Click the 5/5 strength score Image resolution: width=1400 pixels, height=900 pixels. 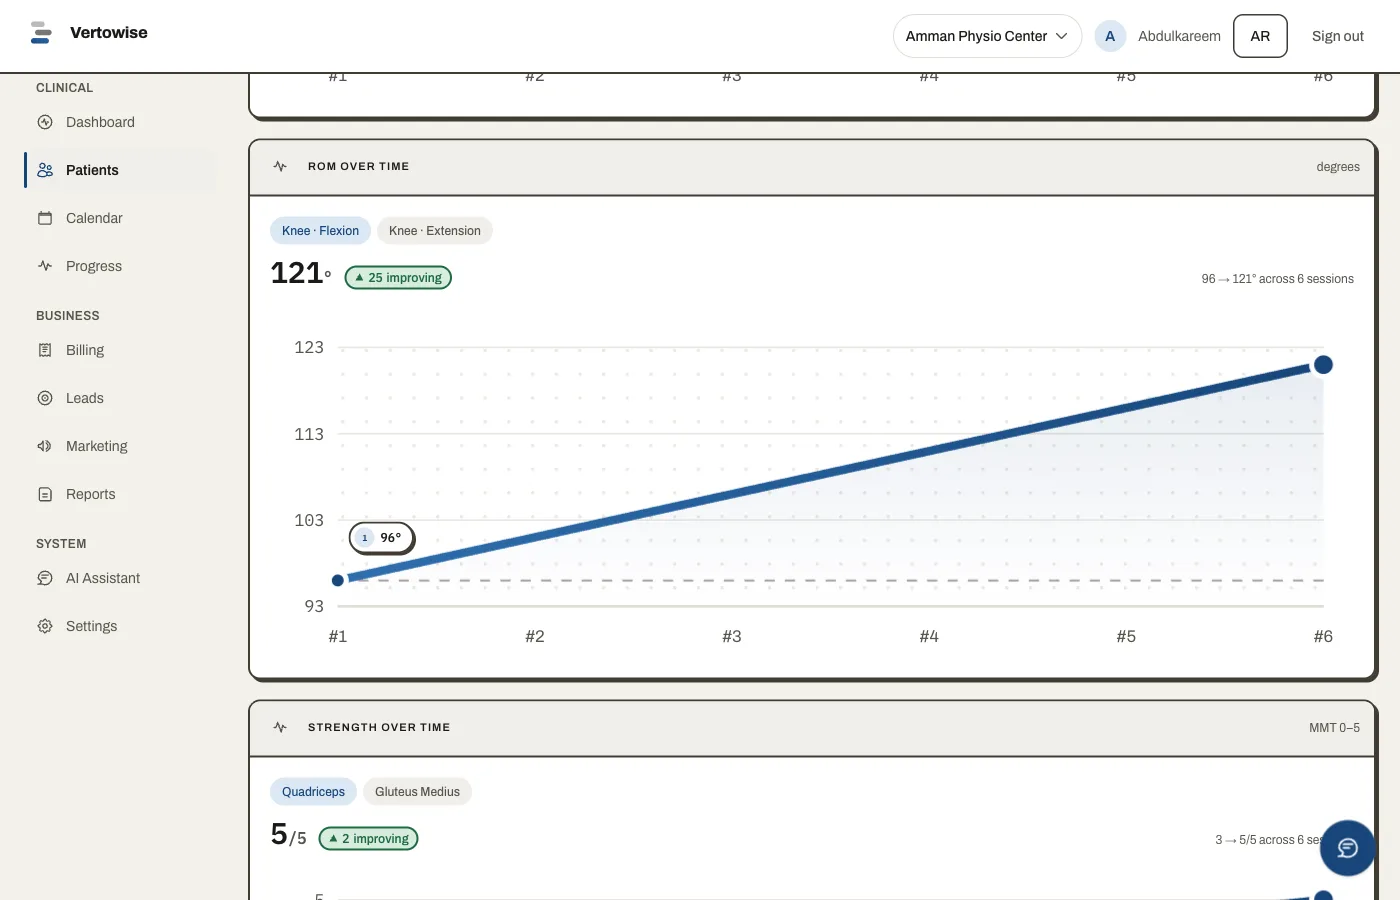point(289,835)
